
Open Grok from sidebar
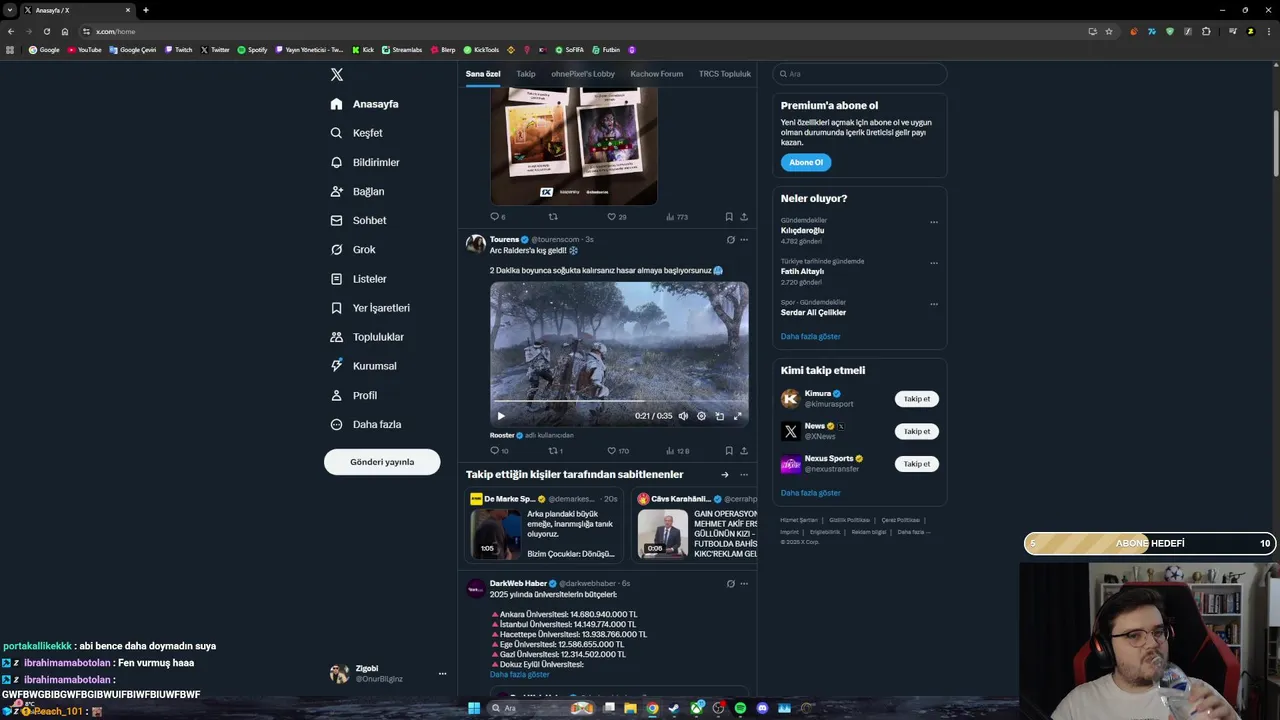point(353,249)
